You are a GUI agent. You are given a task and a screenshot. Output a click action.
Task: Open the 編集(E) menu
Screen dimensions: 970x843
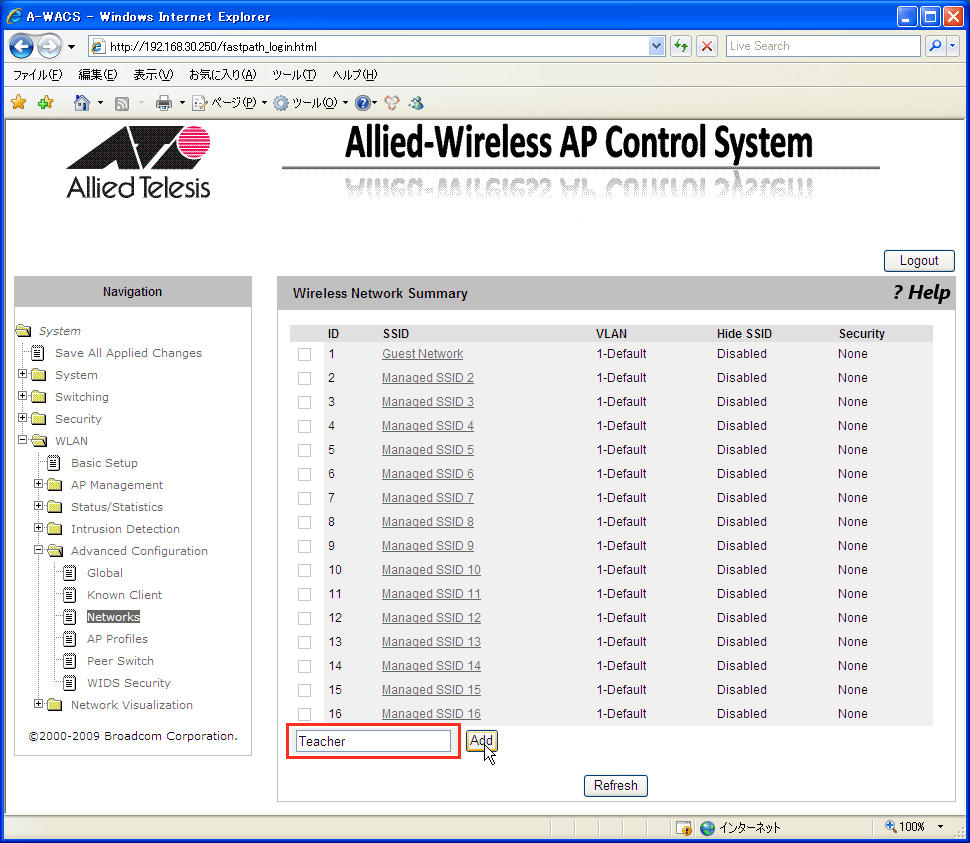(98, 75)
